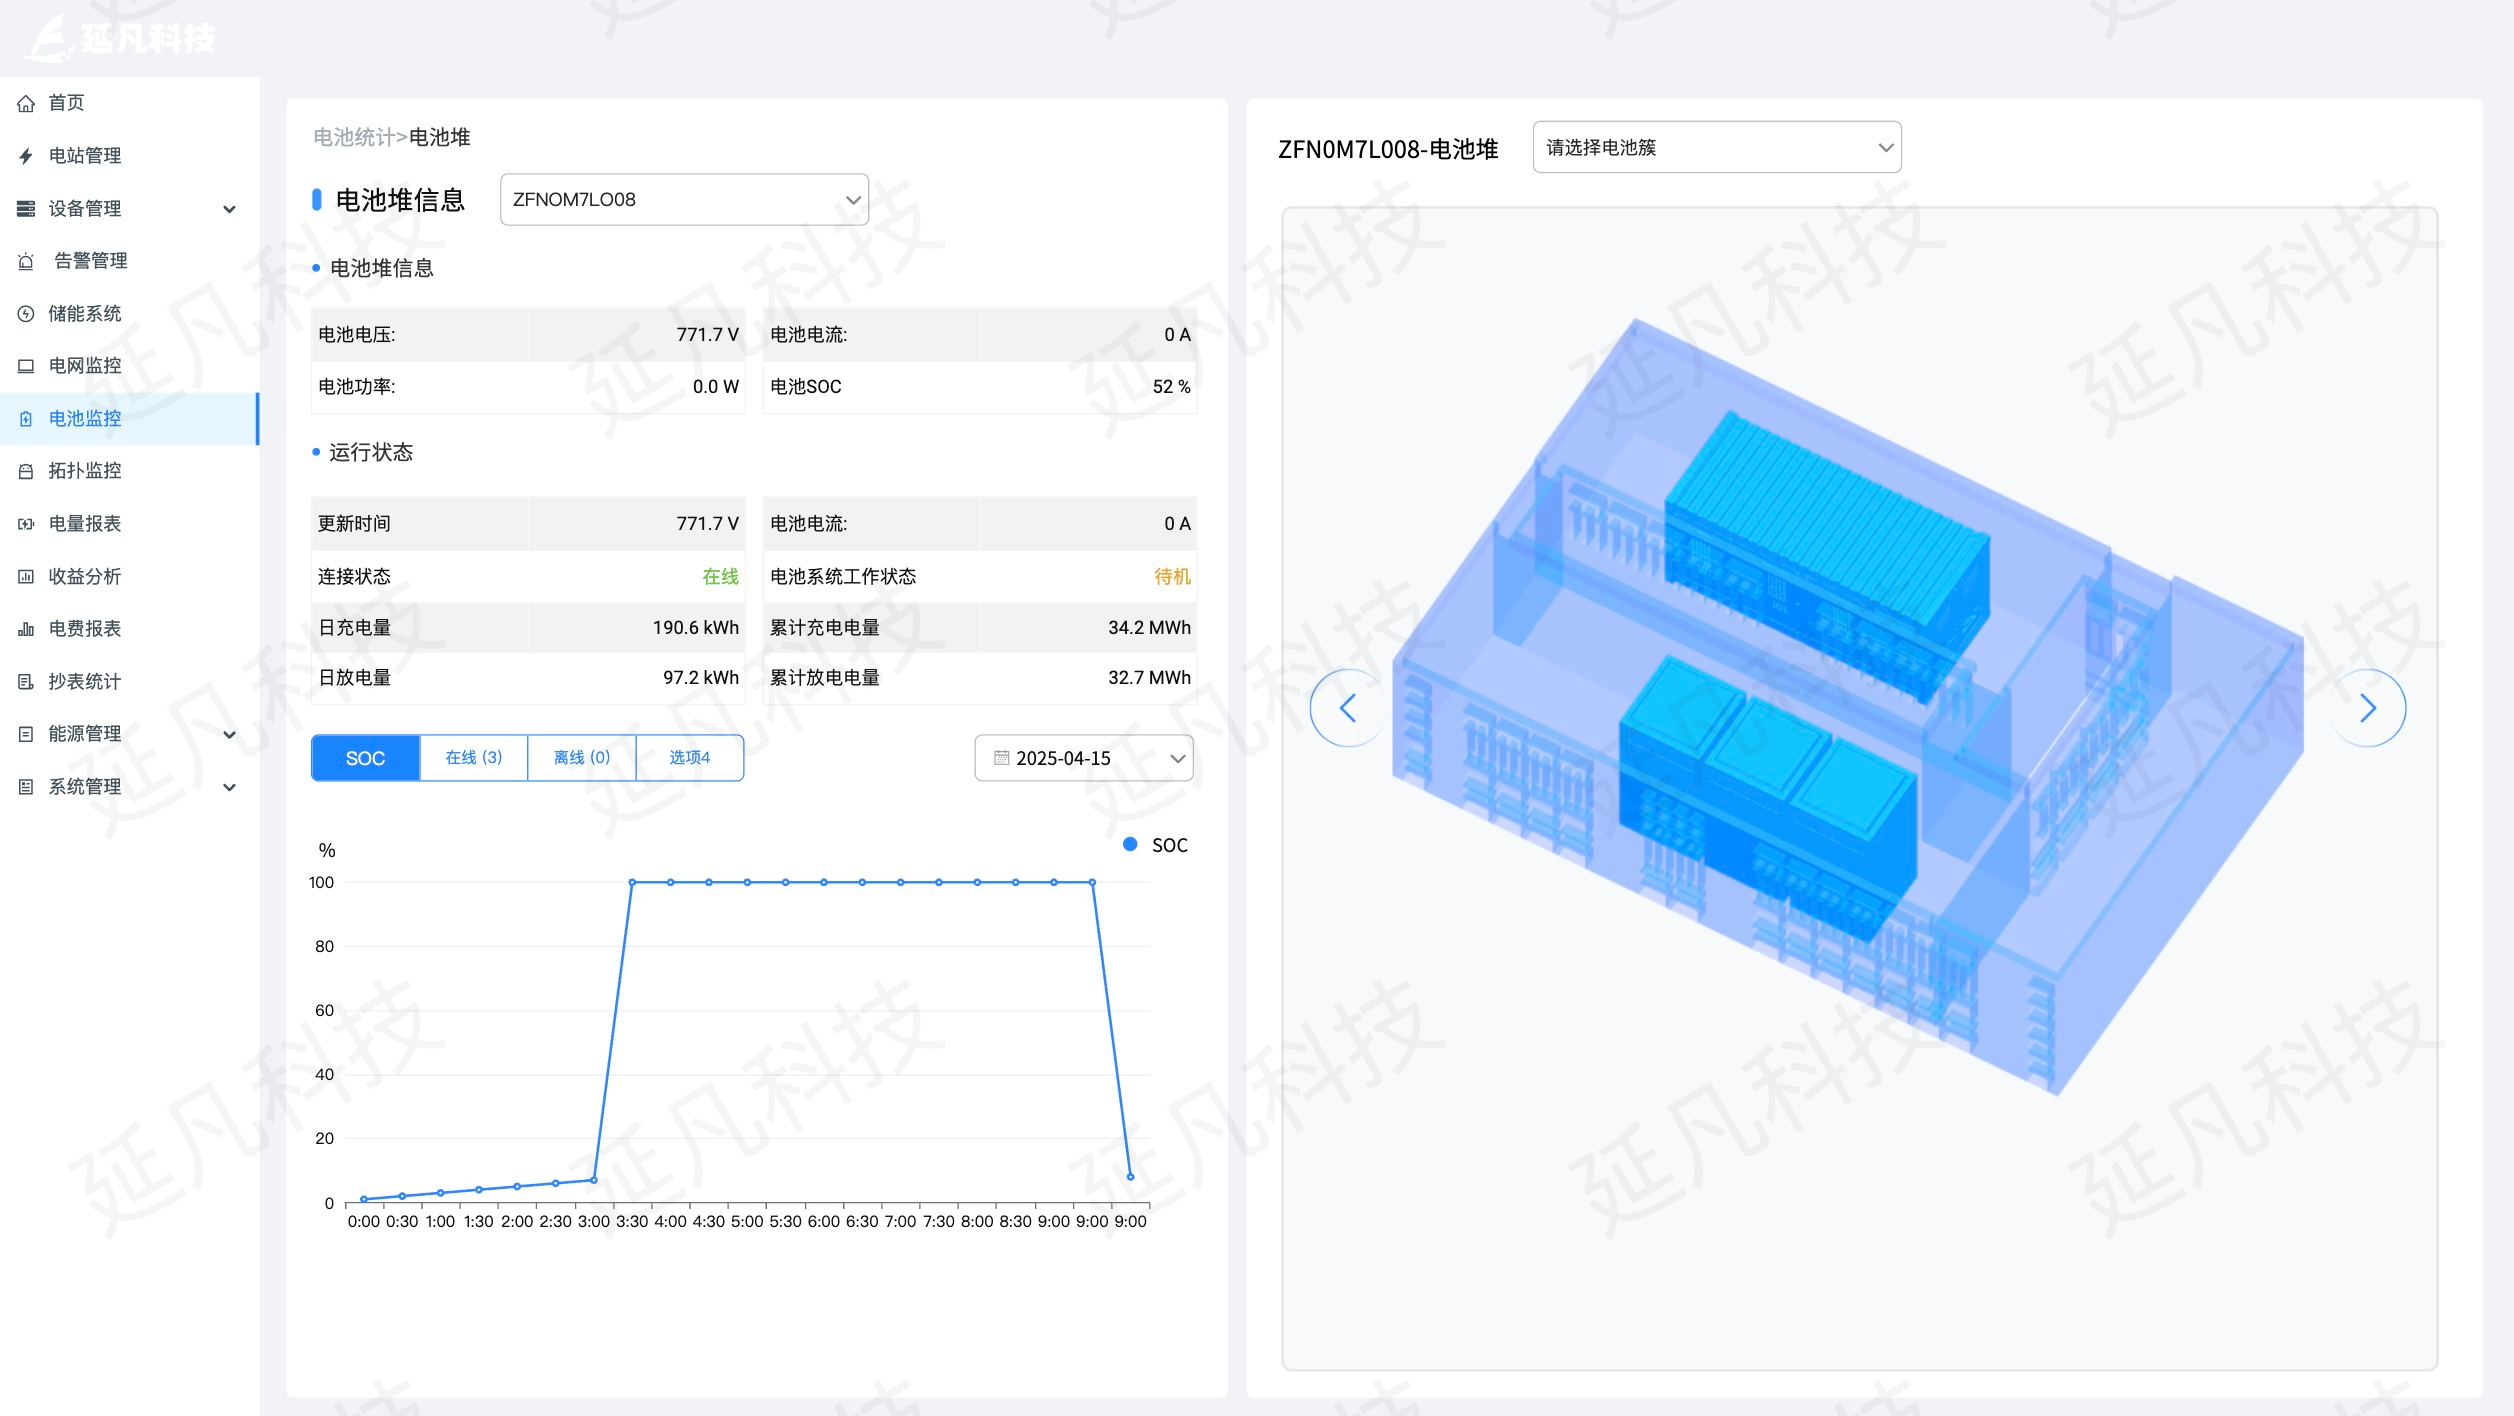This screenshot has width=2514, height=1416.
Task: Open 拓扑监控 from the sidebar
Action: (85, 471)
